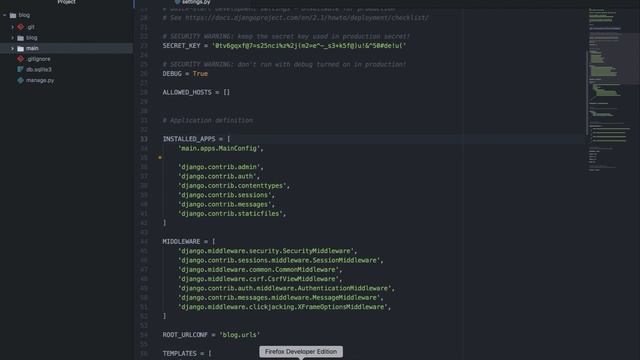Click the INSTALLED_APPS assignment line
Image resolution: width=640 pixels, height=360 pixels.
pos(196,139)
